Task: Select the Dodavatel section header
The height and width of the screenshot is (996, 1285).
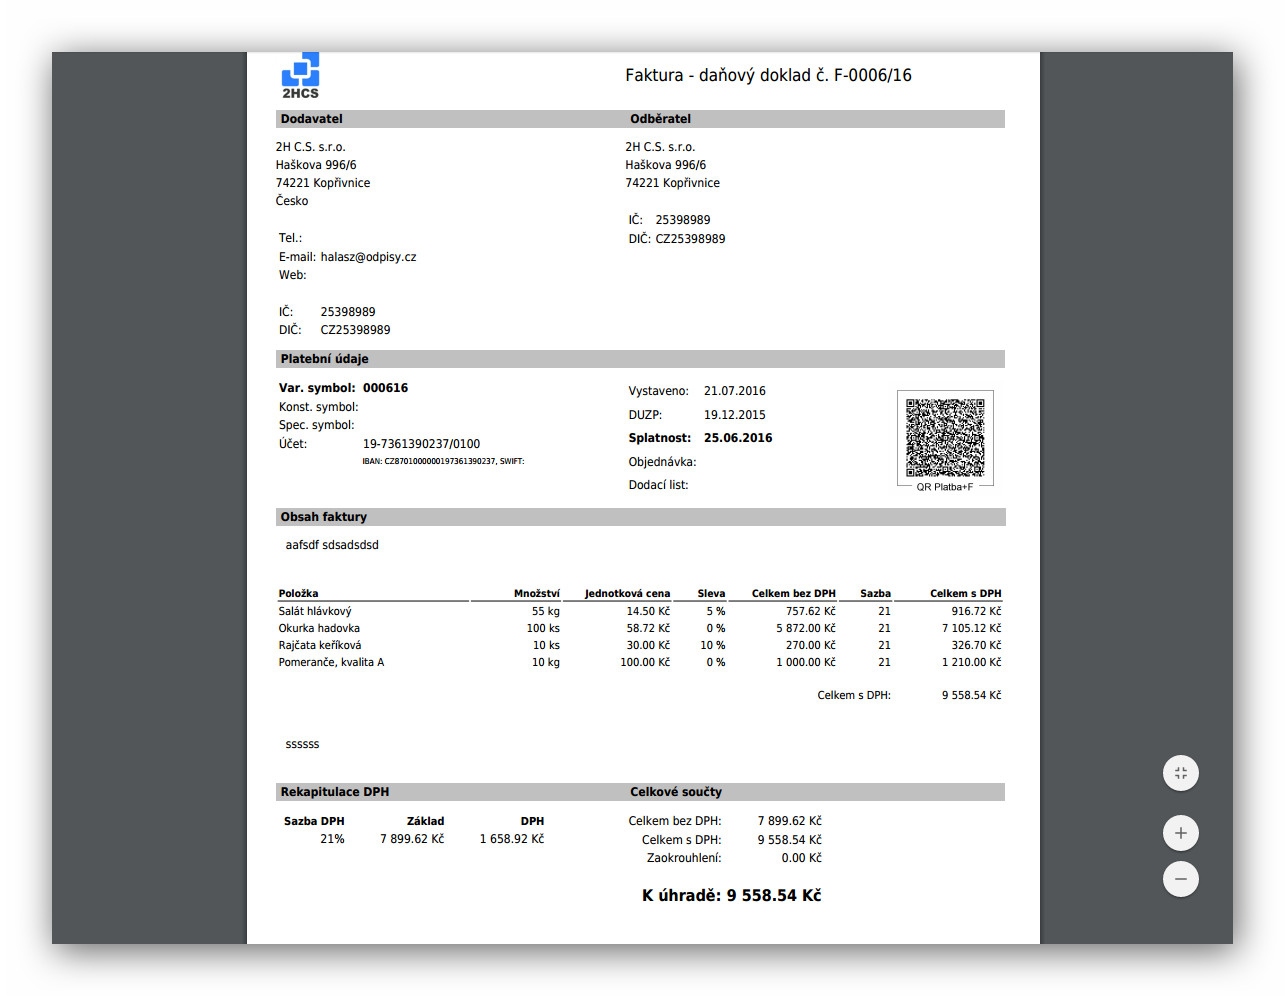Action: 311,119
